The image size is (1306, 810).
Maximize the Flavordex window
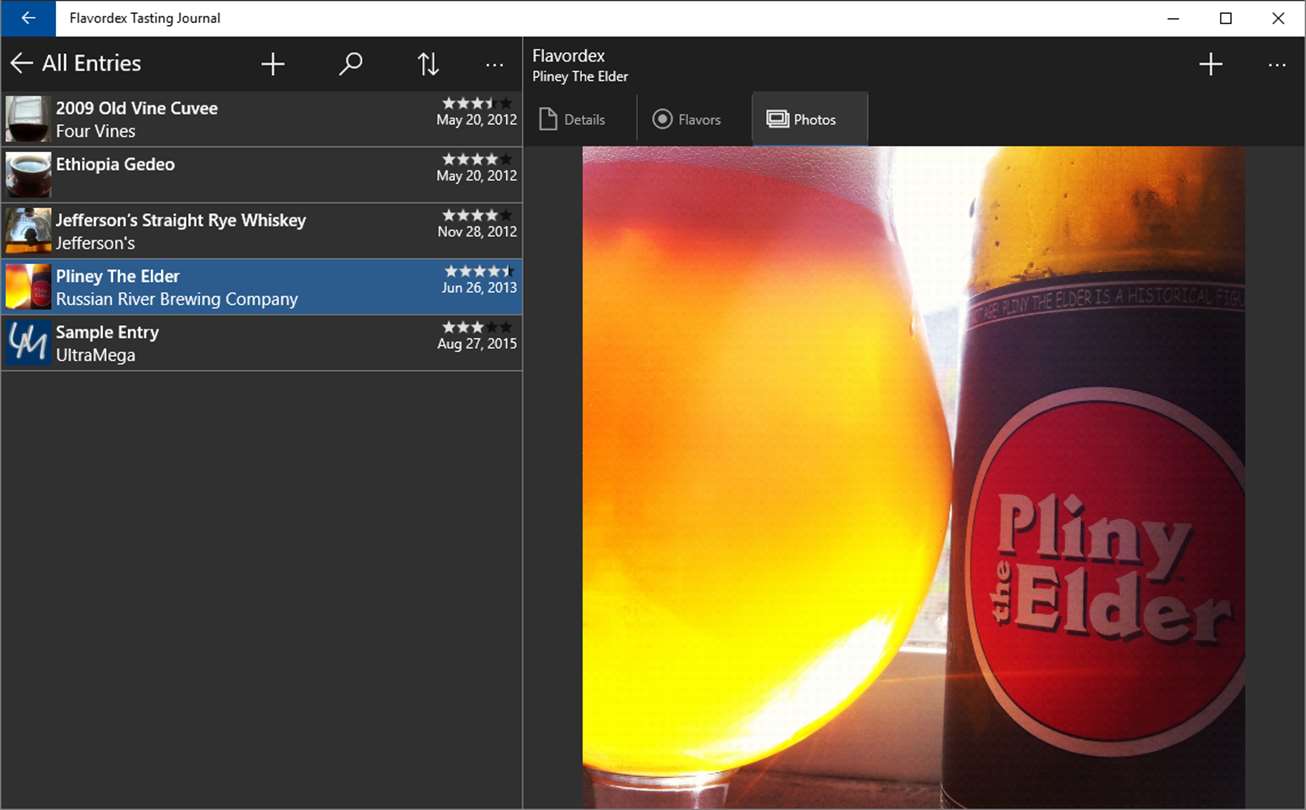[1226, 18]
